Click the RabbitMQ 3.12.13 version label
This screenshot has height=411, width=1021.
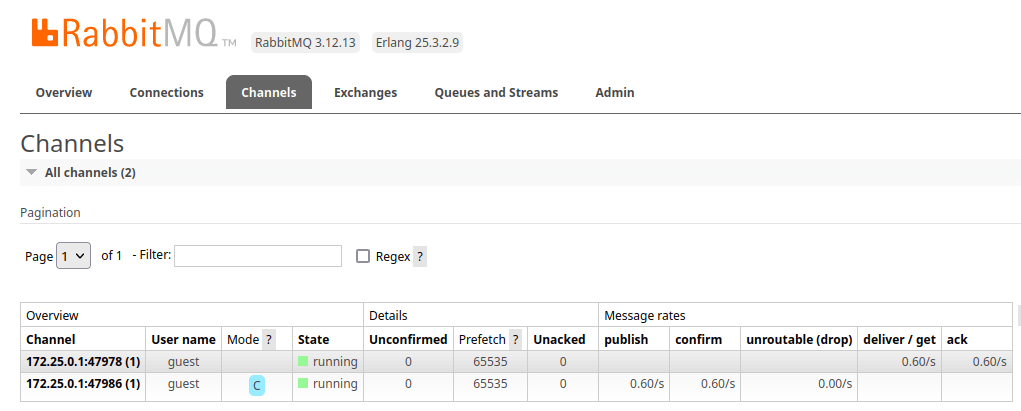pyautogui.click(x=305, y=43)
